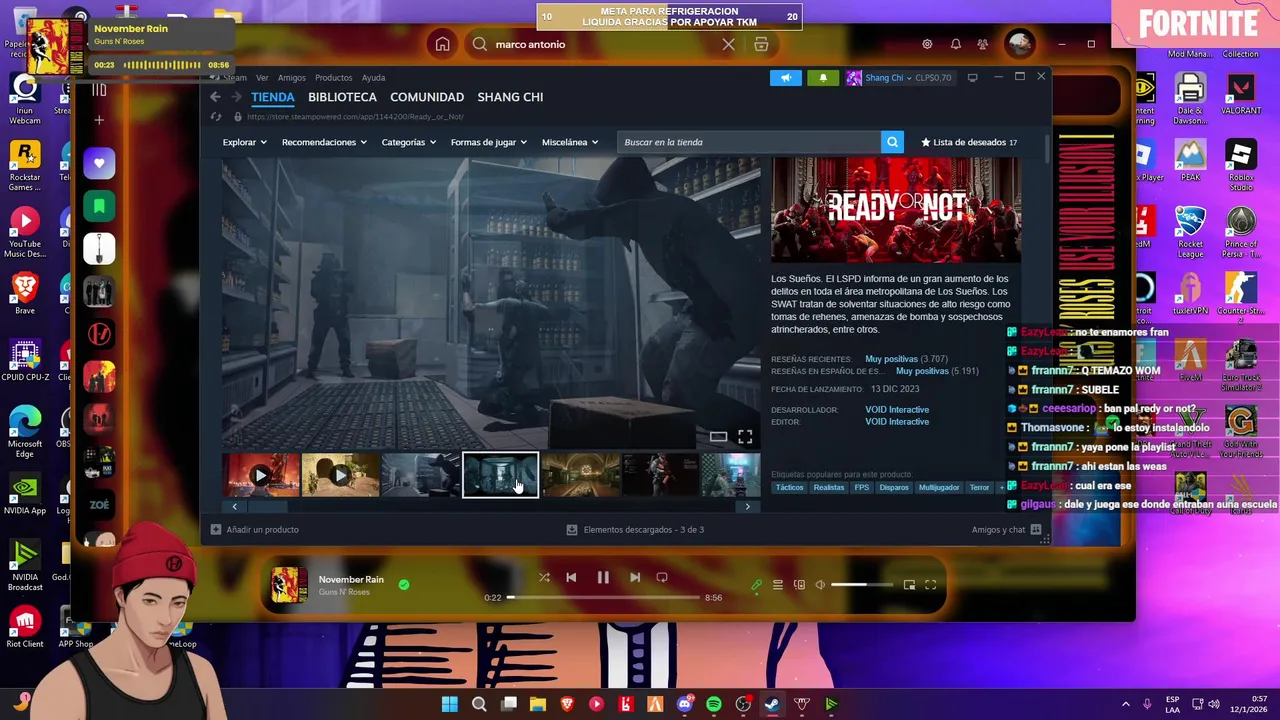Switch Steam to Big Picture mode icon
The height and width of the screenshot is (720, 1280).
[x=972, y=77]
